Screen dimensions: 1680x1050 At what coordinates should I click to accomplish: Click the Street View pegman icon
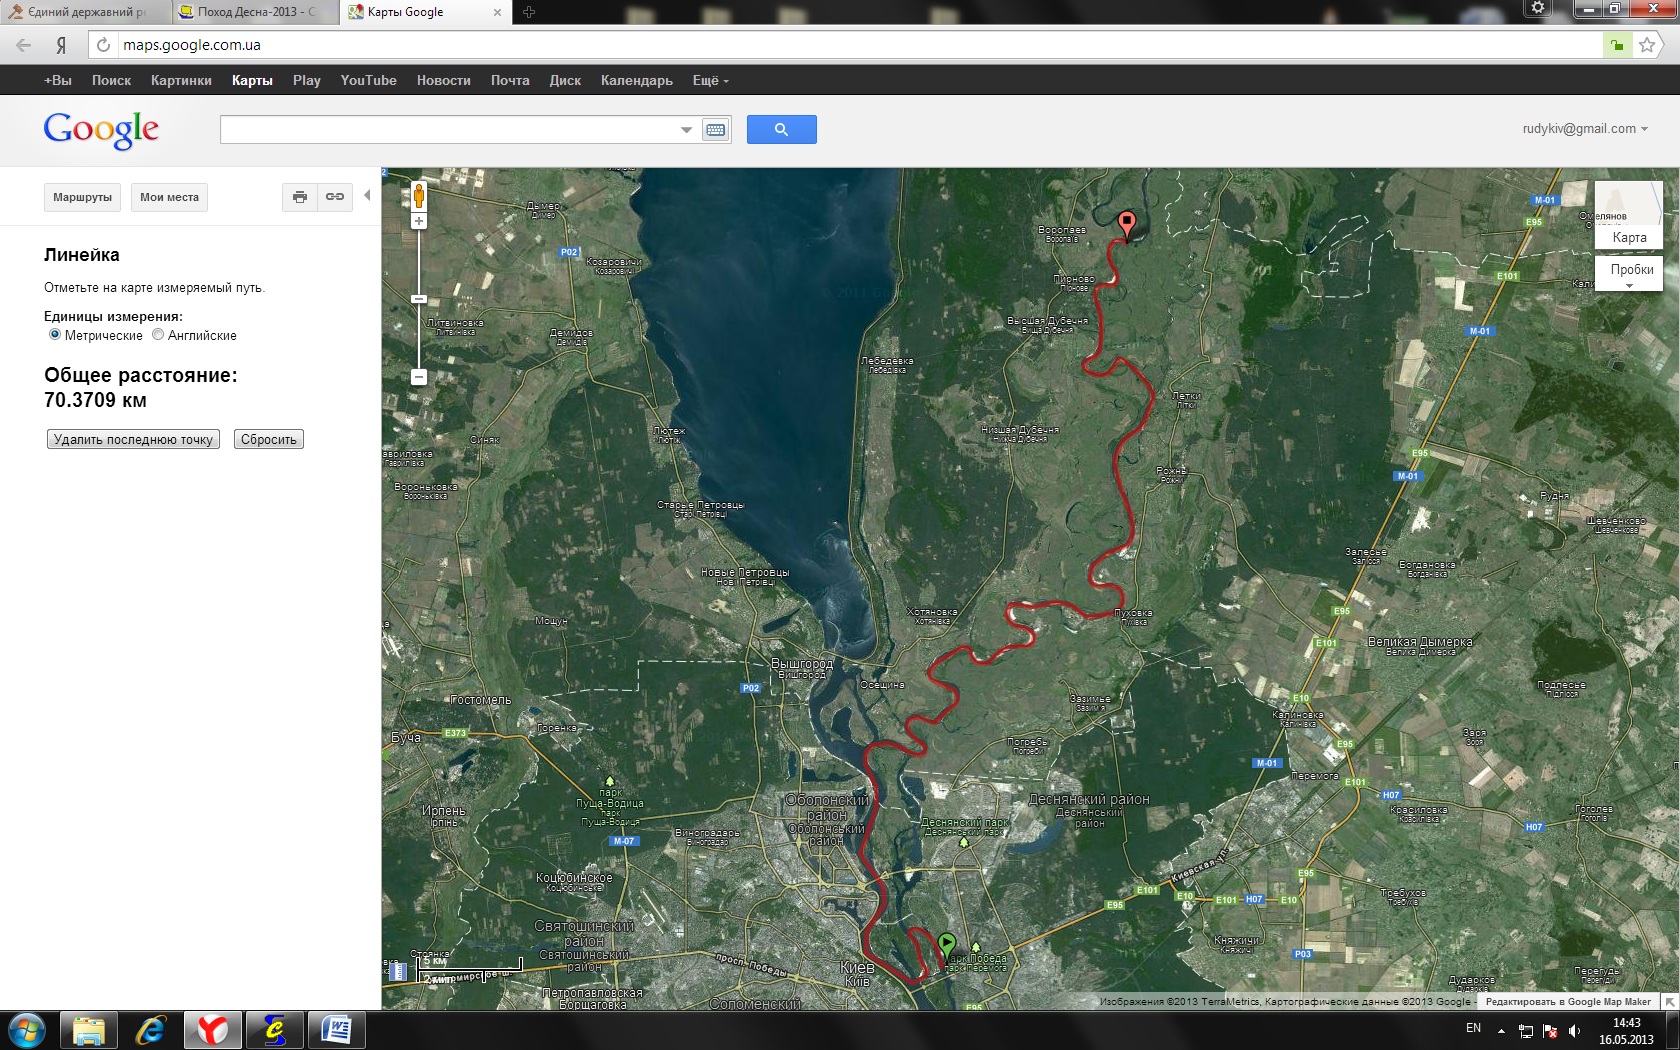[x=419, y=196]
